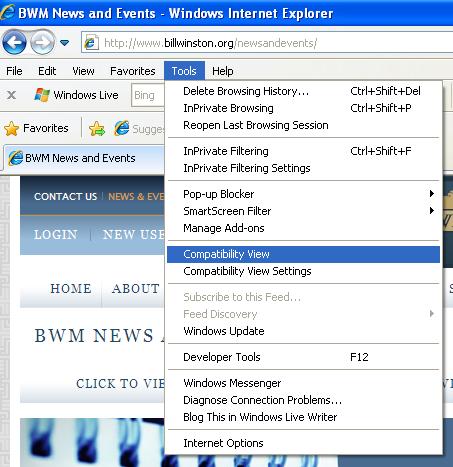Open Manage Add-ons
Screen dimensions: 453x467
point(303,228)
